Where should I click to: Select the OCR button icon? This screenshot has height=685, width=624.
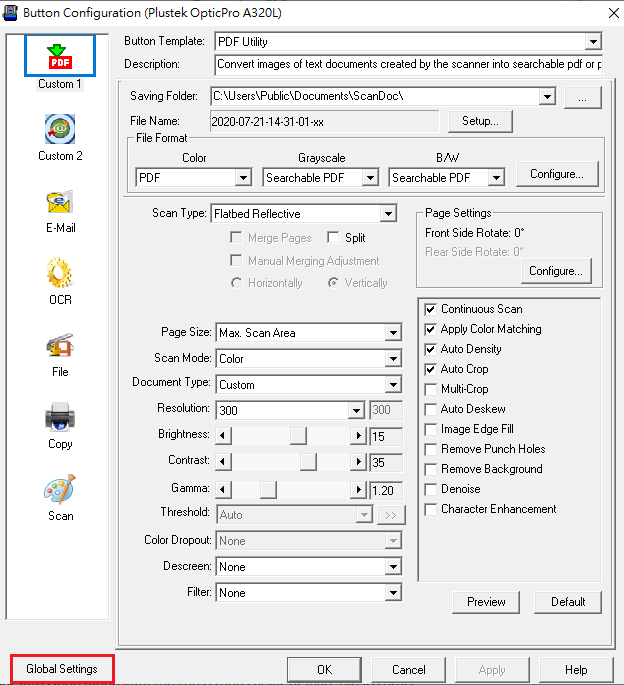click(60, 273)
